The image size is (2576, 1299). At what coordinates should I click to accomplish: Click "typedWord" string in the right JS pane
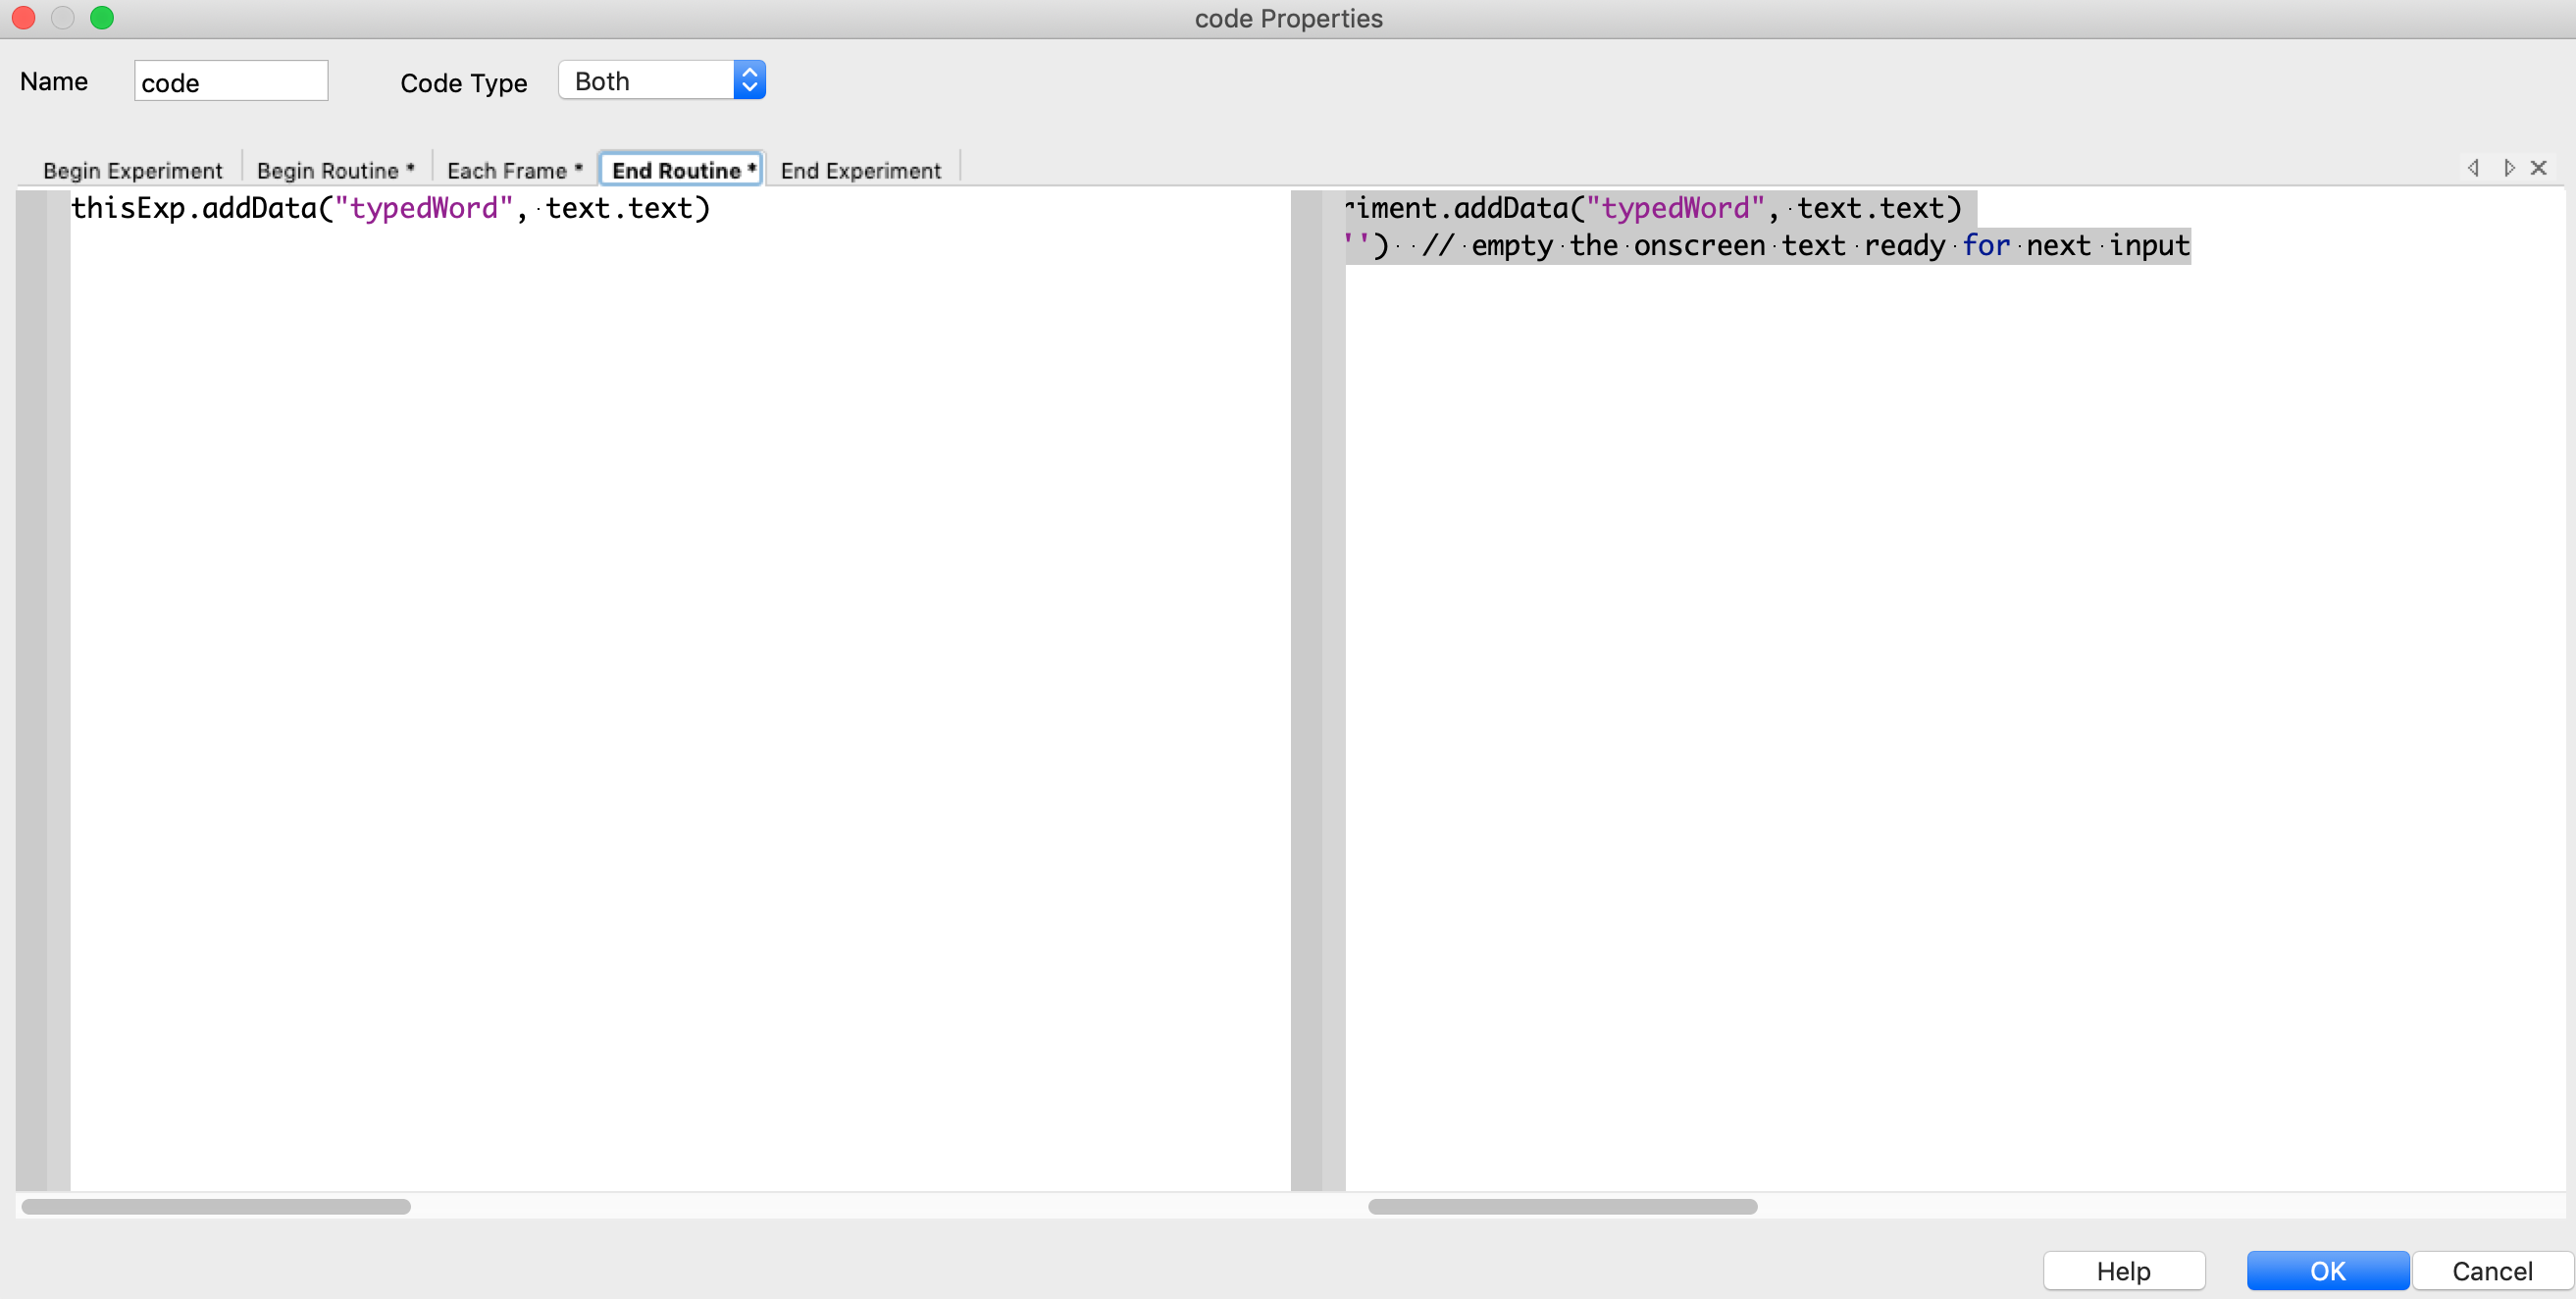tap(1675, 209)
